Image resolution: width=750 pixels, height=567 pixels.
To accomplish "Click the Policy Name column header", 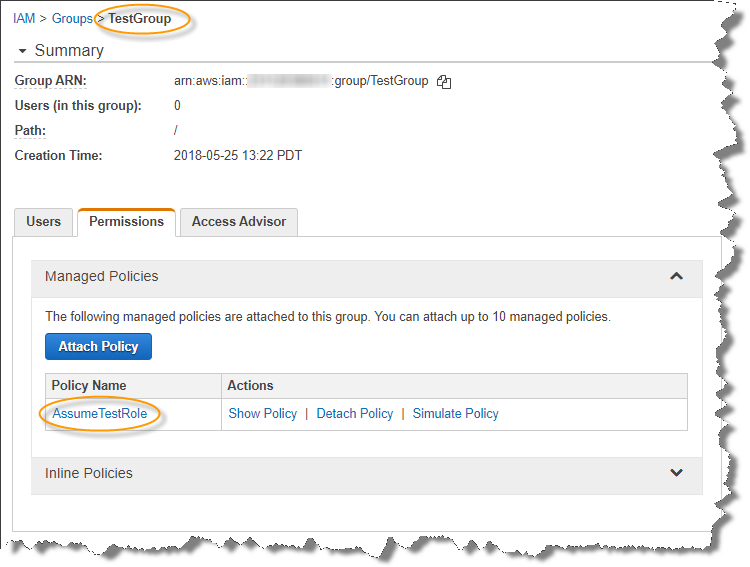I will 89,386.
